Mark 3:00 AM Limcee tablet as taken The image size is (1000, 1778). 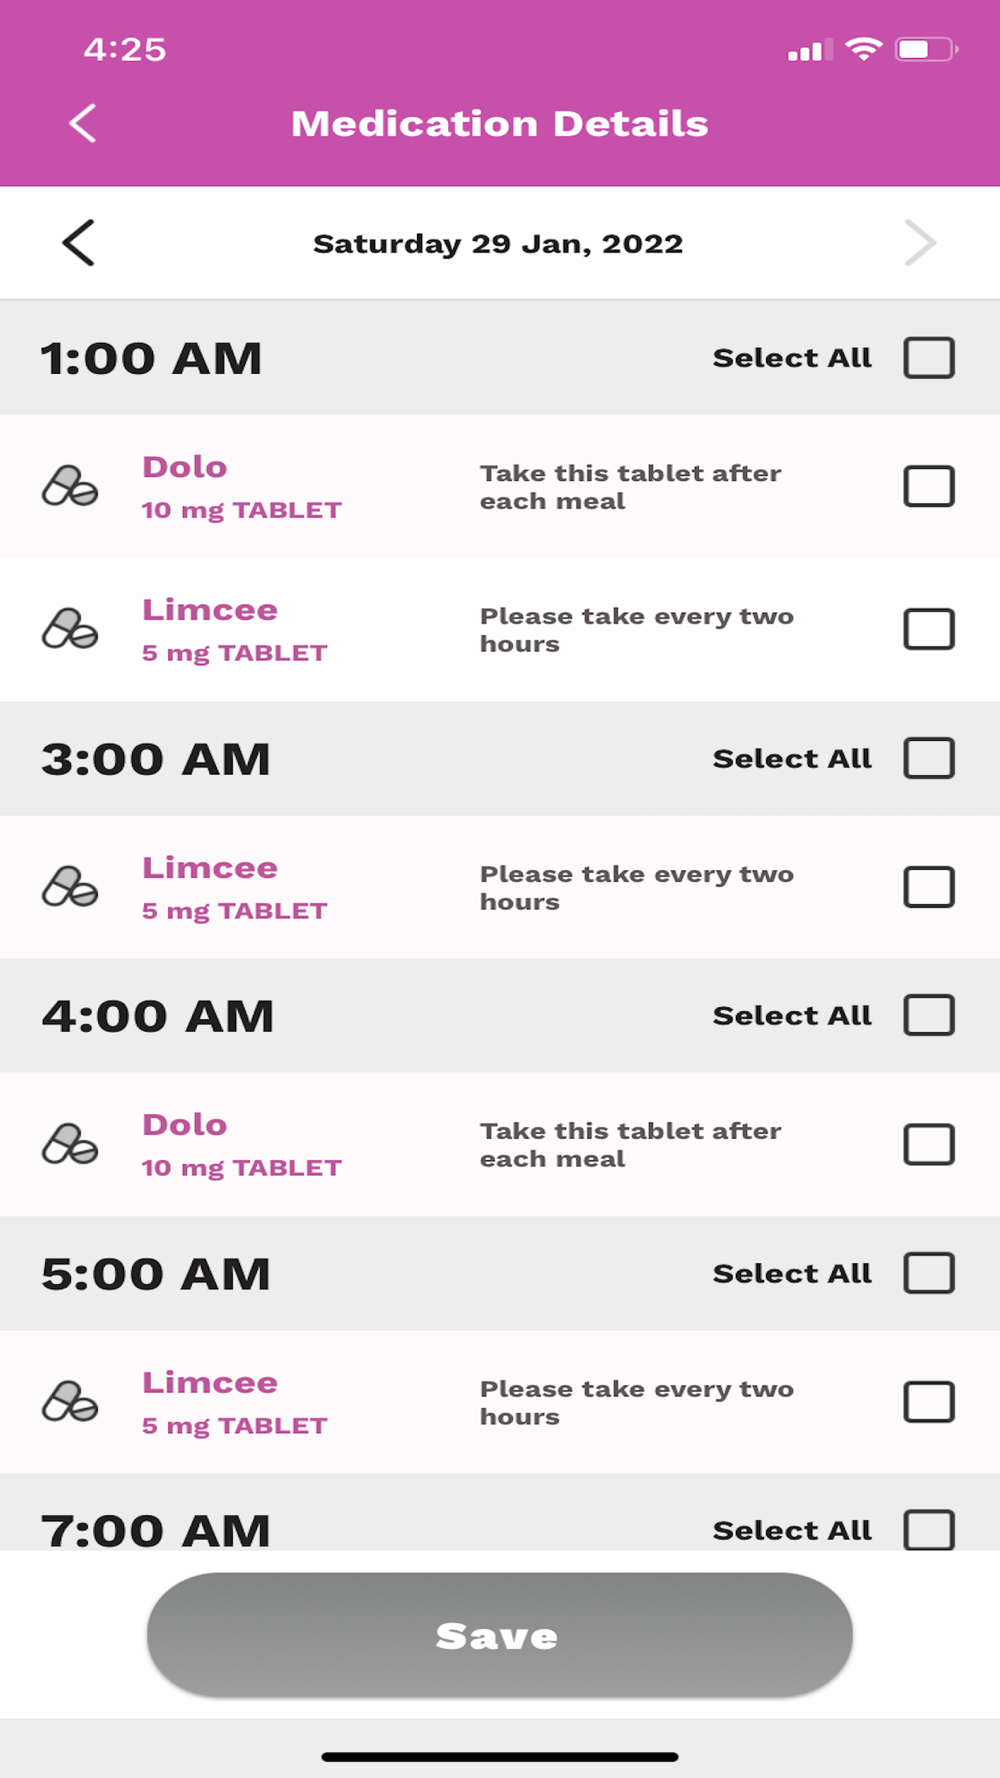[929, 887]
